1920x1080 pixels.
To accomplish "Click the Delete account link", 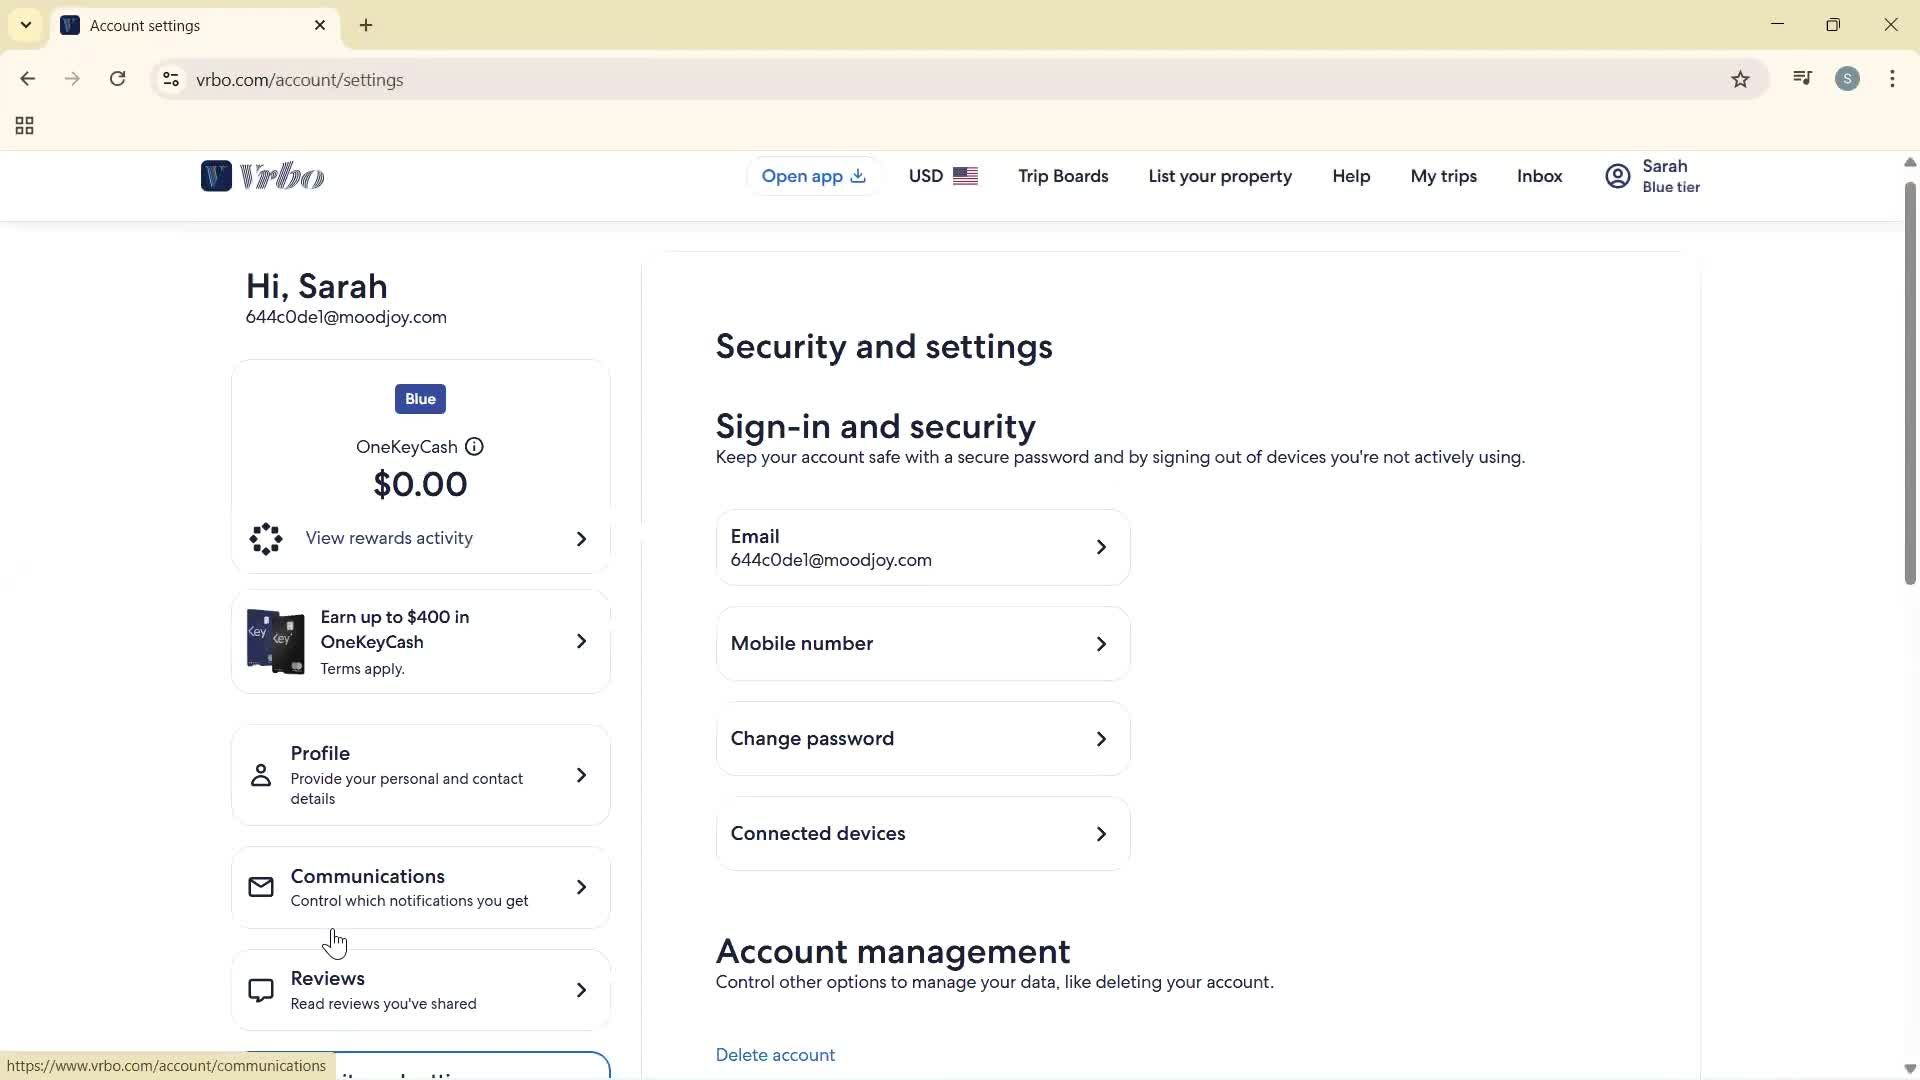I will coord(775,1054).
